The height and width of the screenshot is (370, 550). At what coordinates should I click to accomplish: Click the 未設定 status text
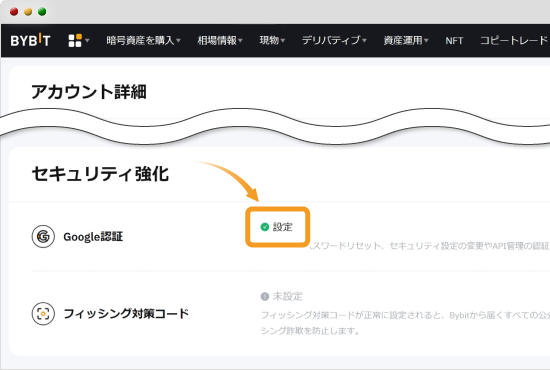coord(287,297)
